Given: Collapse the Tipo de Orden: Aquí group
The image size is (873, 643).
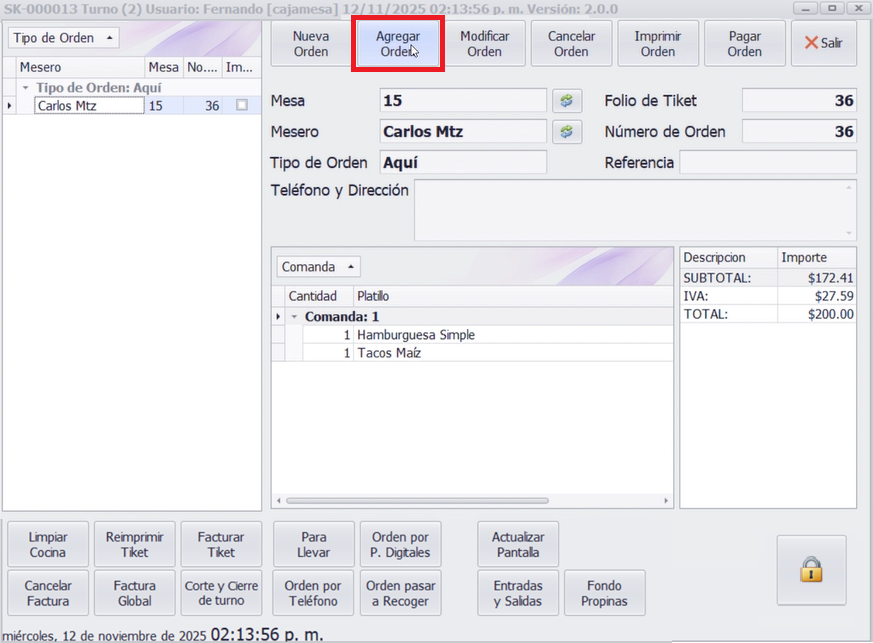Looking at the screenshot, I should click(x=26, y=88).
